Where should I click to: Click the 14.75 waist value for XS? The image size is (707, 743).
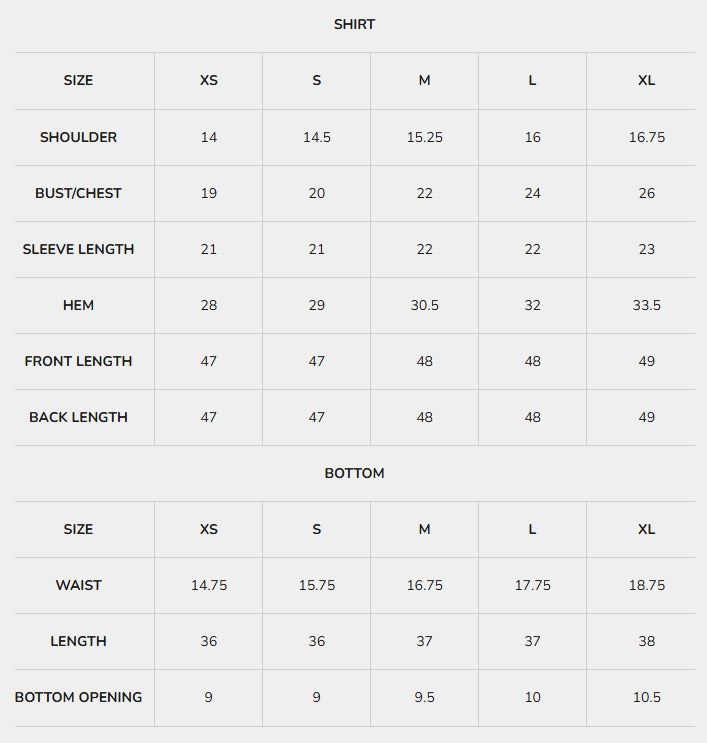[208, 585]
